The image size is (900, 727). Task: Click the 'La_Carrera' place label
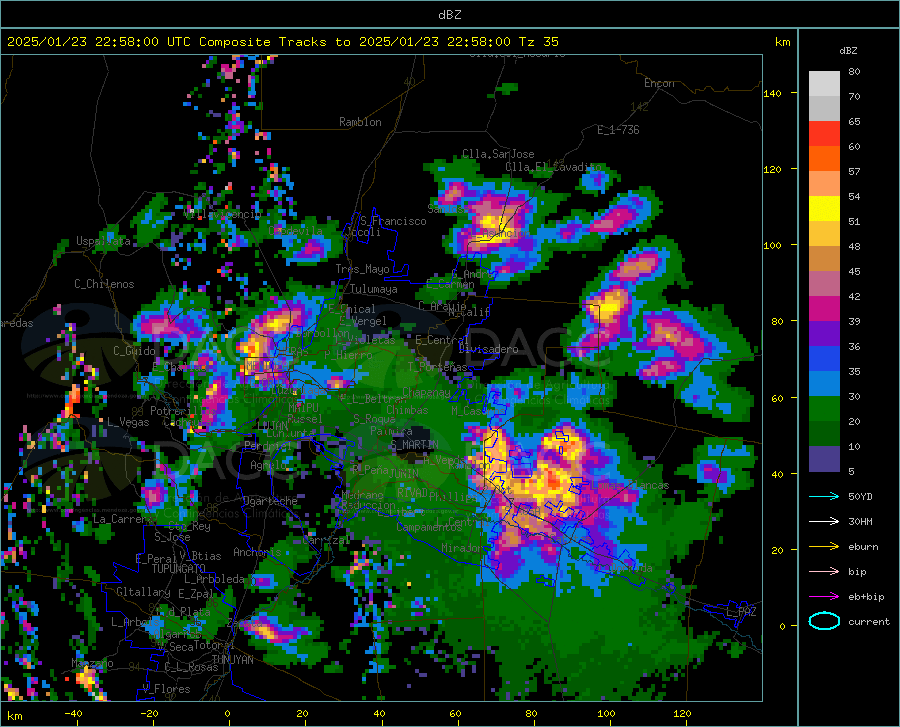pos(122,519)
